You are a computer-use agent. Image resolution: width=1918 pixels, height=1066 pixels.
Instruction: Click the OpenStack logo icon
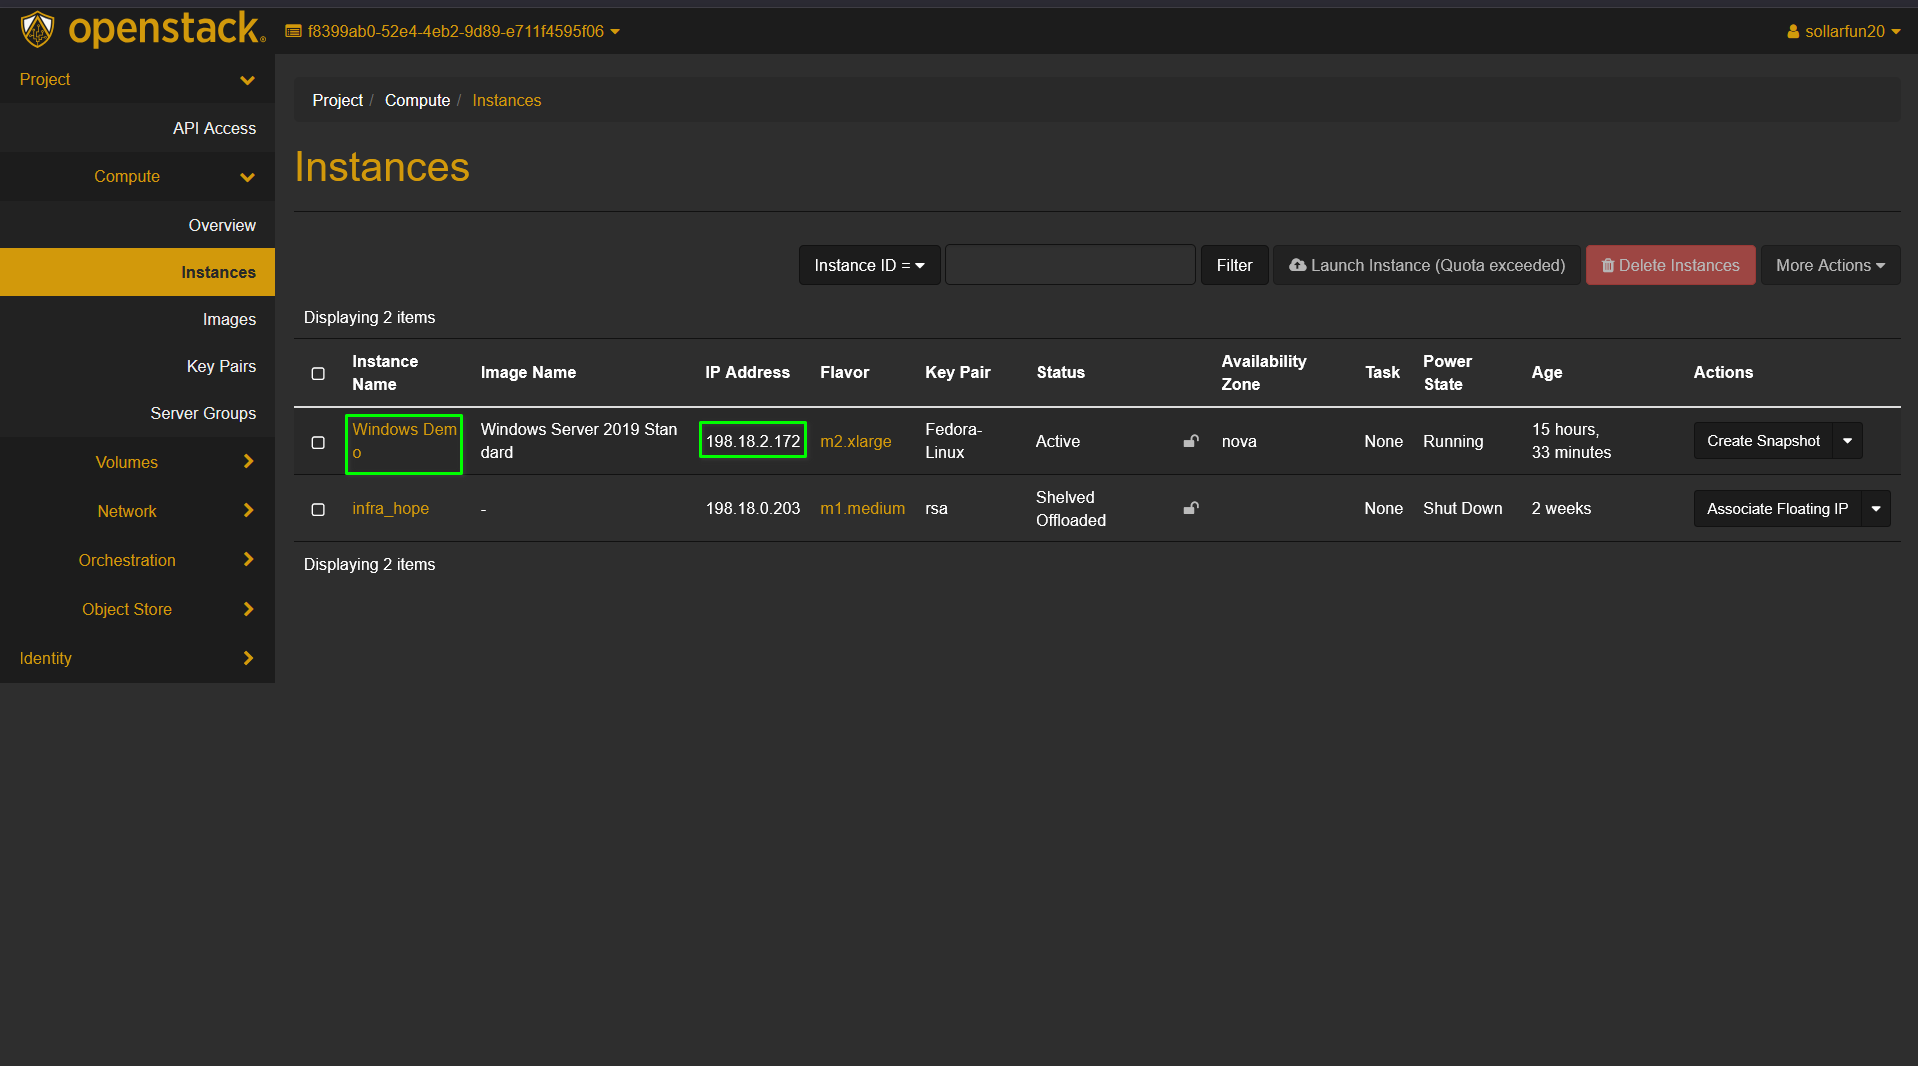[38, 30]
